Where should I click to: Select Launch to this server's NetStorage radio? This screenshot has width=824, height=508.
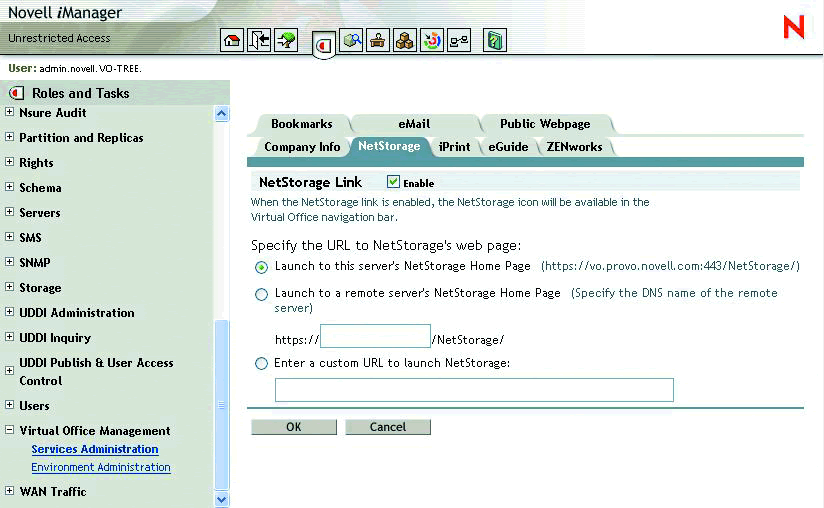pyautogui.click(x=261, y=267)
